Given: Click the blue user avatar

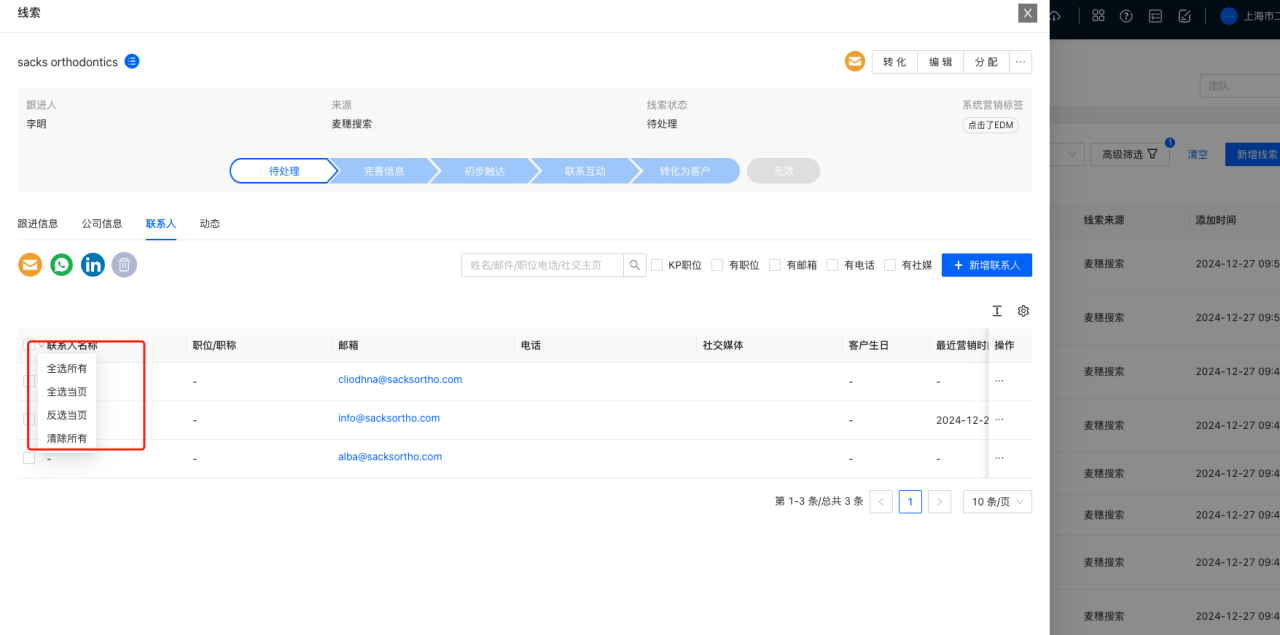Looking at the screenshot, I should (1229, 16).
